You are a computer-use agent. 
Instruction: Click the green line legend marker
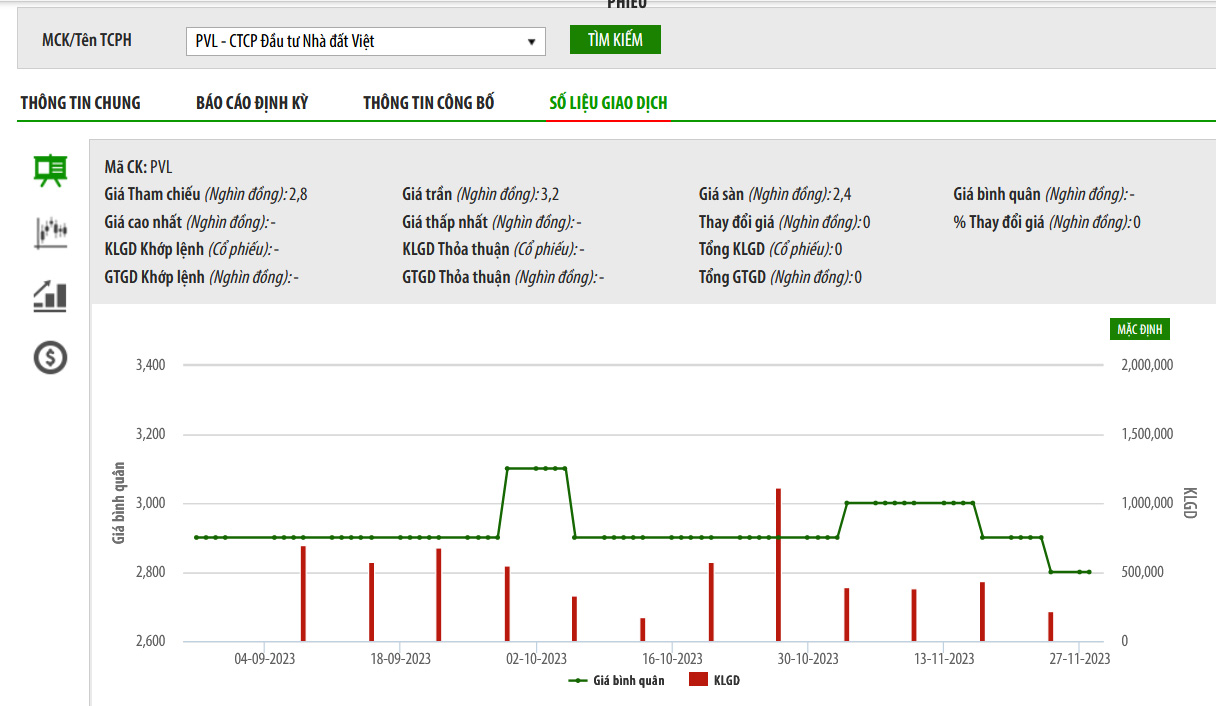click(578, 680)
